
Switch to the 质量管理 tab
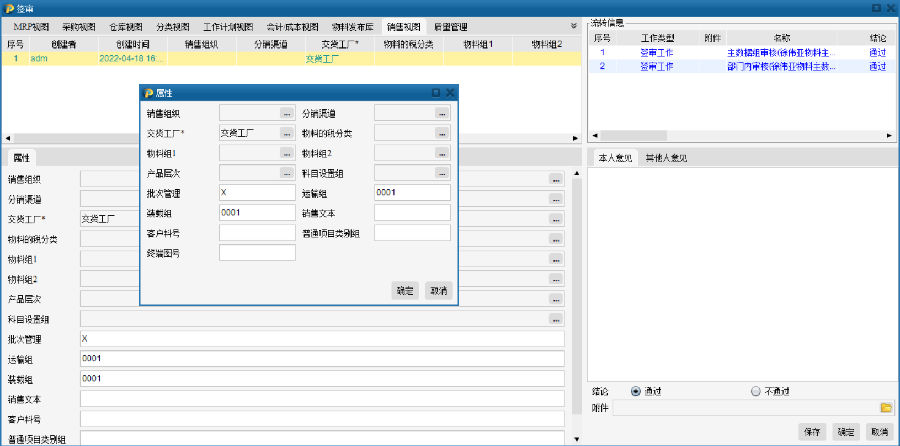pos(449,26)
